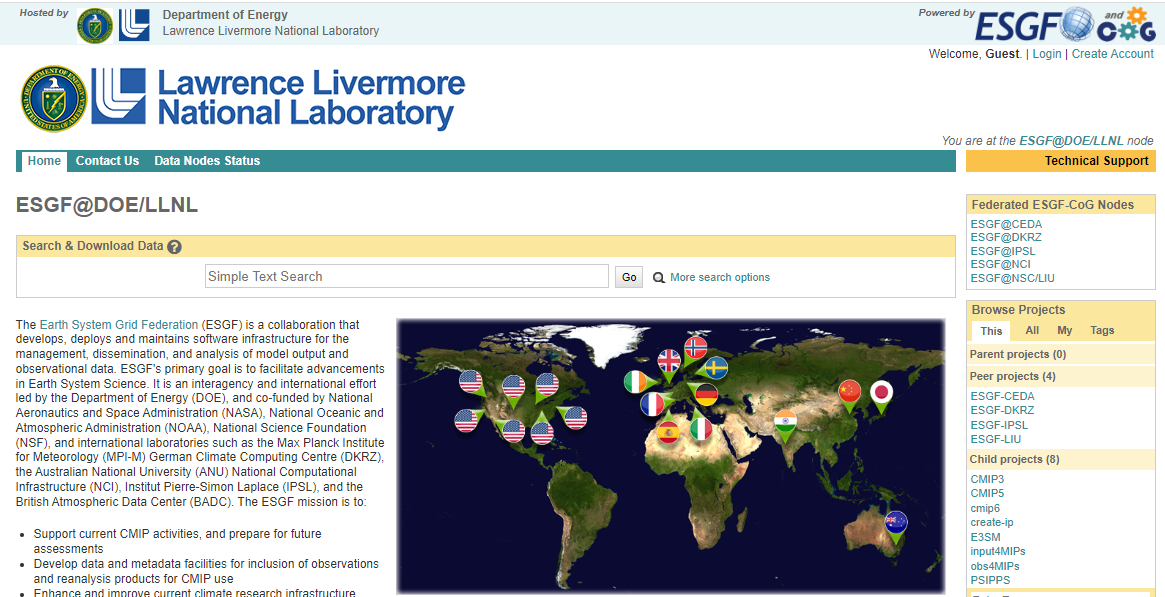This screenshot has width=1165, height=597.
Task: Open the ESGF-IPSL peer project
Action: point(1000,425)
